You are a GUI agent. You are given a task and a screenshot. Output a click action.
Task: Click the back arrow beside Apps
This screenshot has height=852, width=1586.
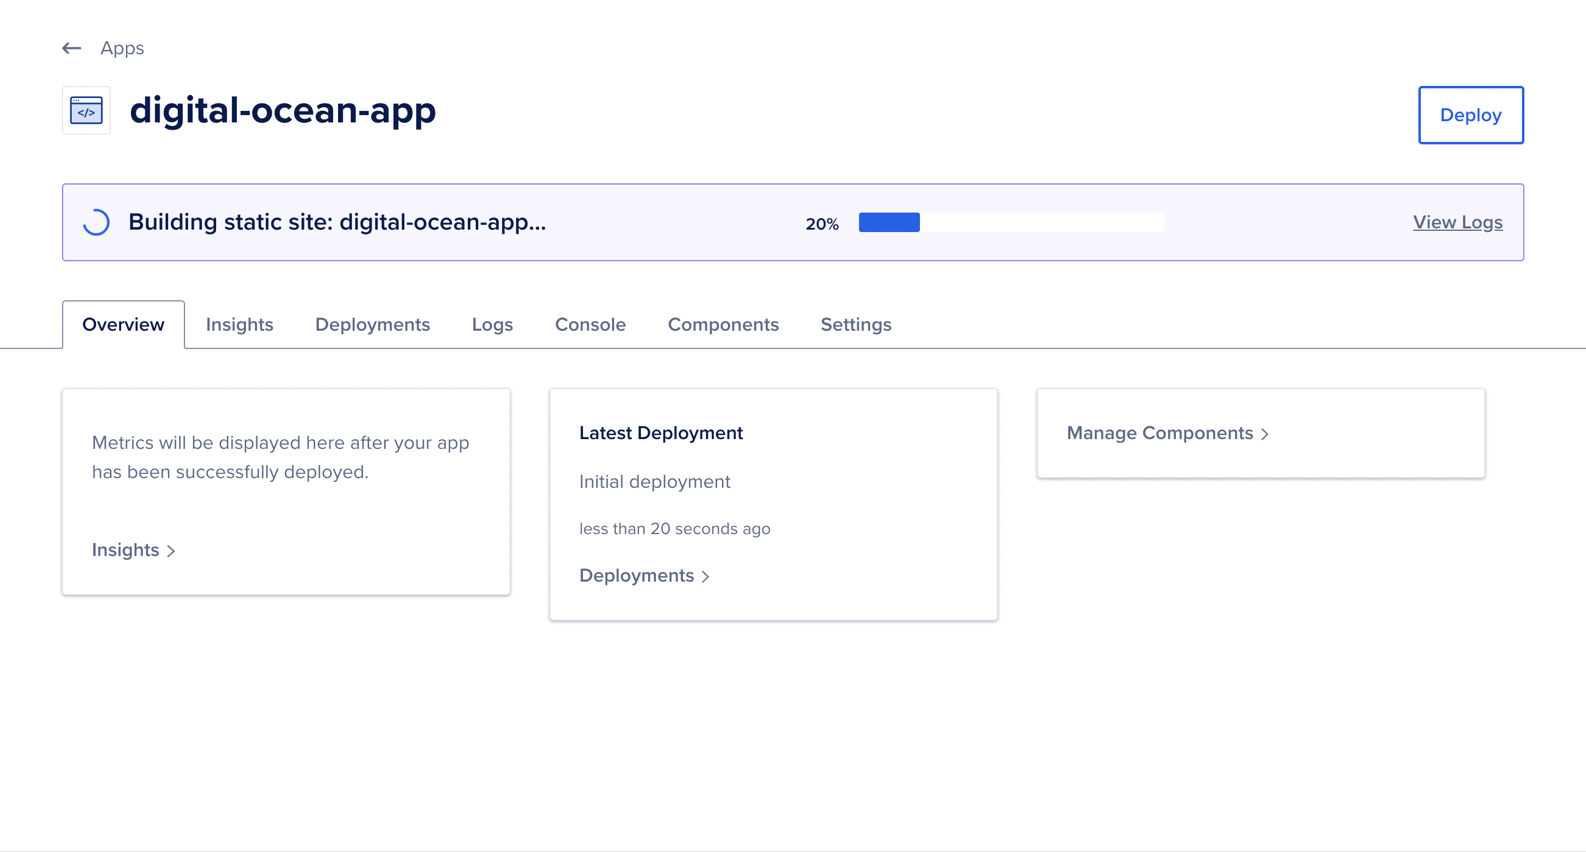71,48
